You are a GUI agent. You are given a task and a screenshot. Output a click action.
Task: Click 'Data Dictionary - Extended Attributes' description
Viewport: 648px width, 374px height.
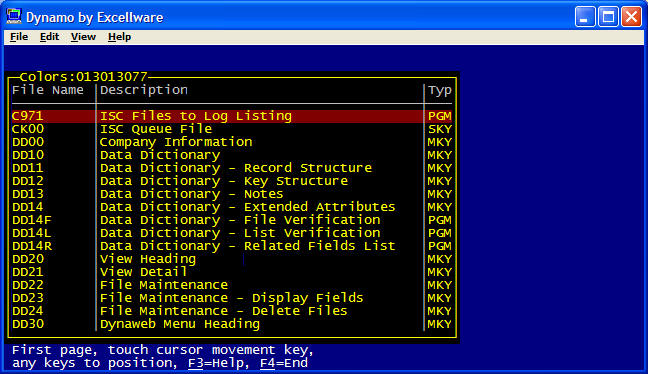tap(248, 207)
